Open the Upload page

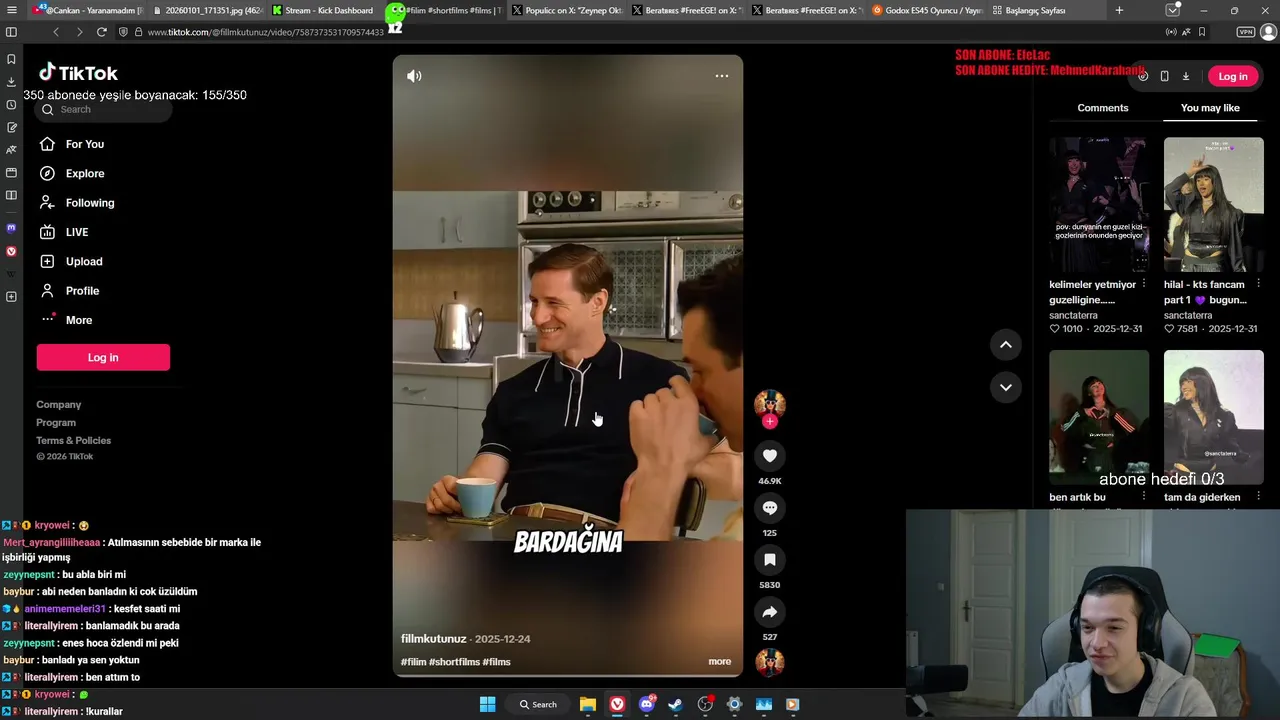tap(83, 261)
